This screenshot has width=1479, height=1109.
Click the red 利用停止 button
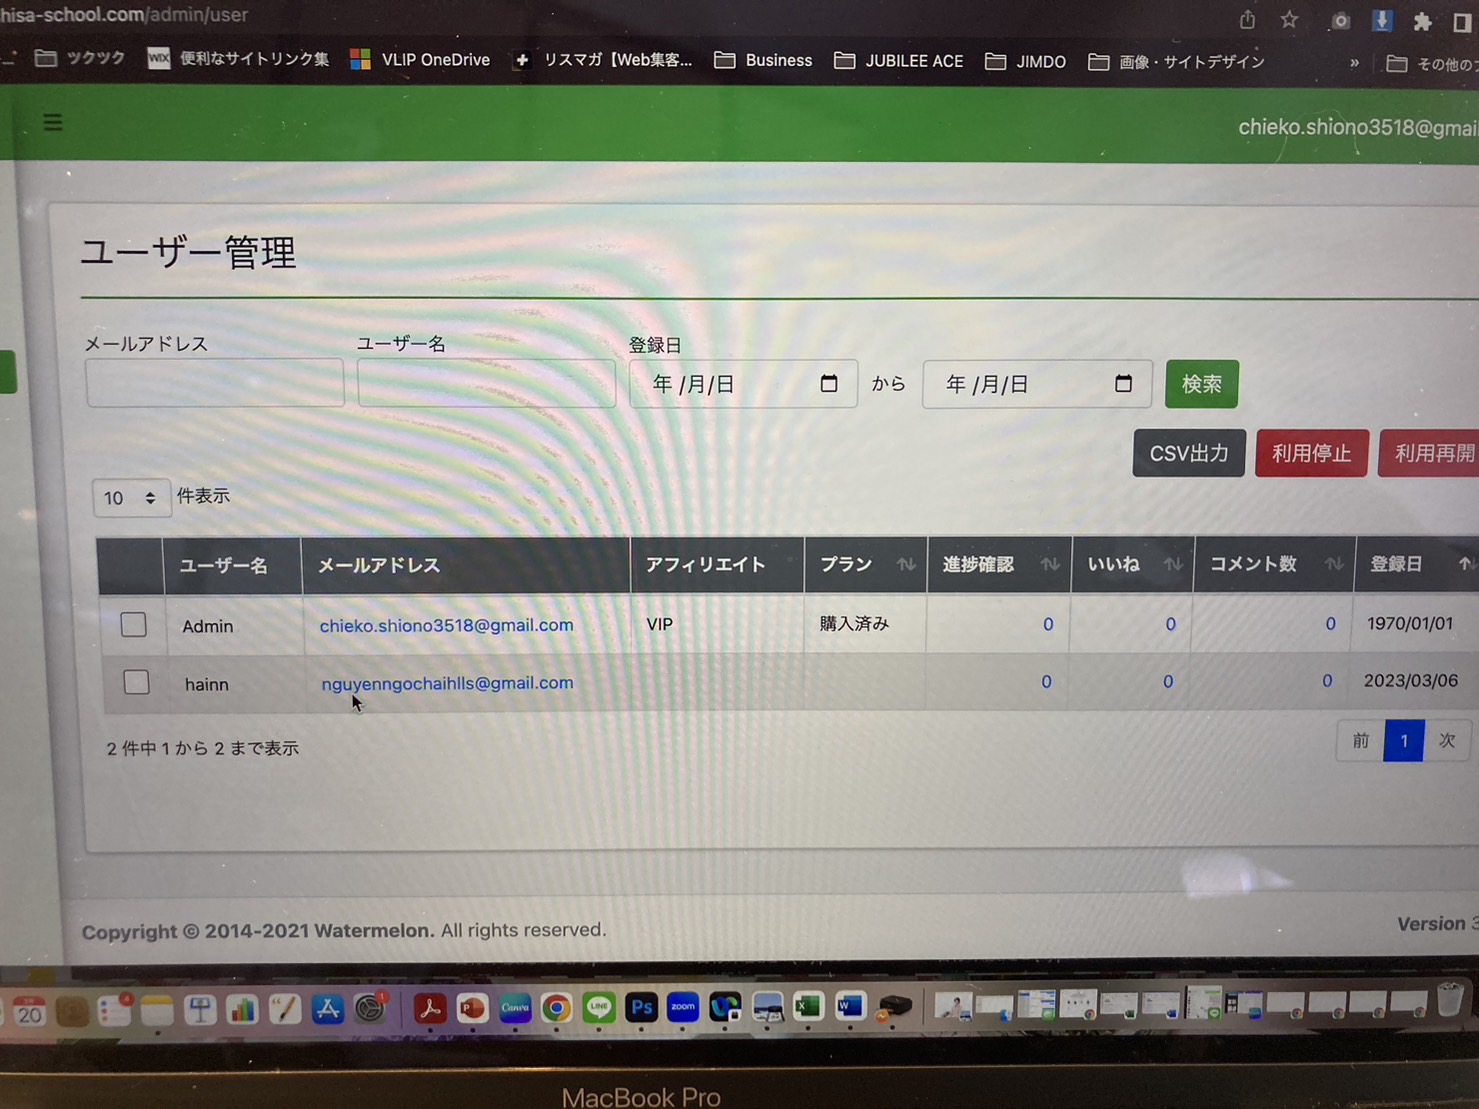tap(1311, 453)
